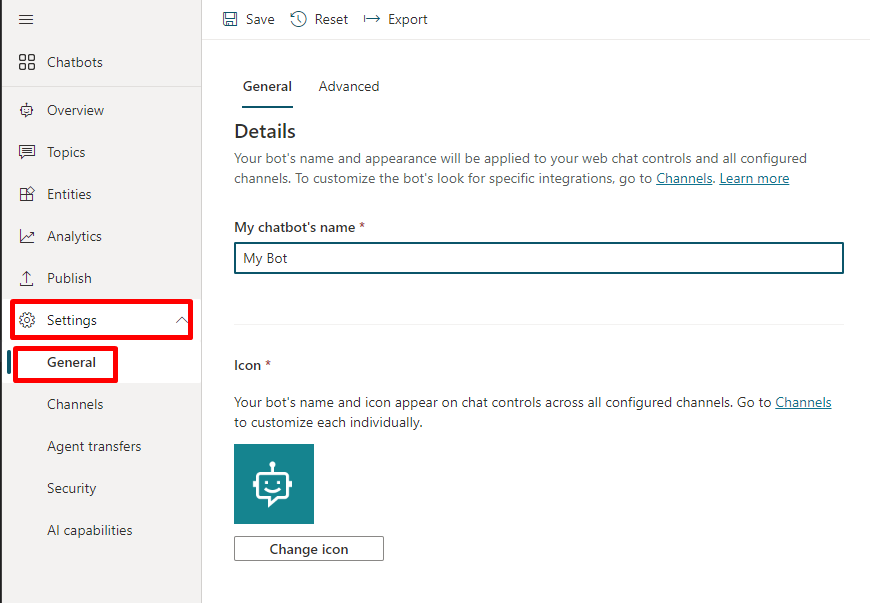Click the Publish upload arrow icon
The width and height of the screenshot is (870, 603).
(27, 278)
